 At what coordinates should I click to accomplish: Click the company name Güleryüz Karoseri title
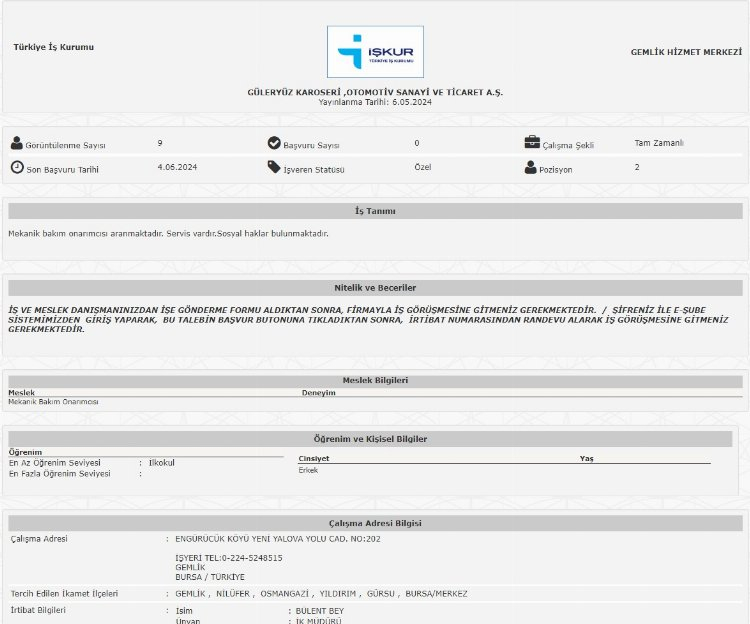click(375, 92)
